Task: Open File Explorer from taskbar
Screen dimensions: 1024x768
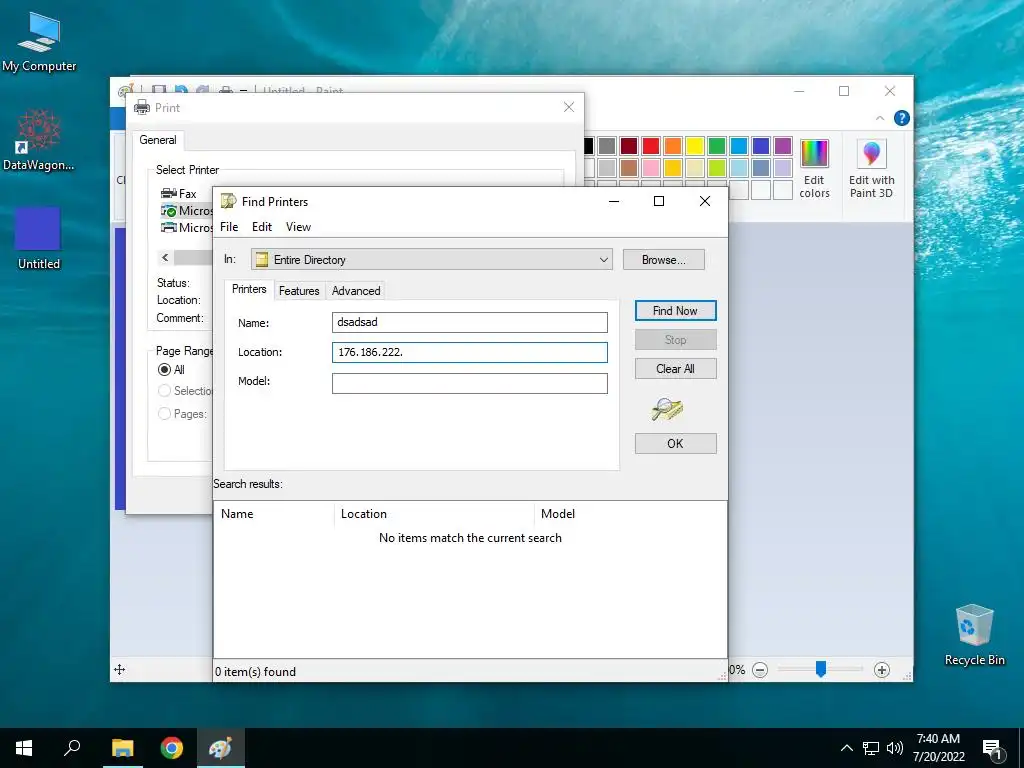Action: pyautogui.click(x=122, y=748)
